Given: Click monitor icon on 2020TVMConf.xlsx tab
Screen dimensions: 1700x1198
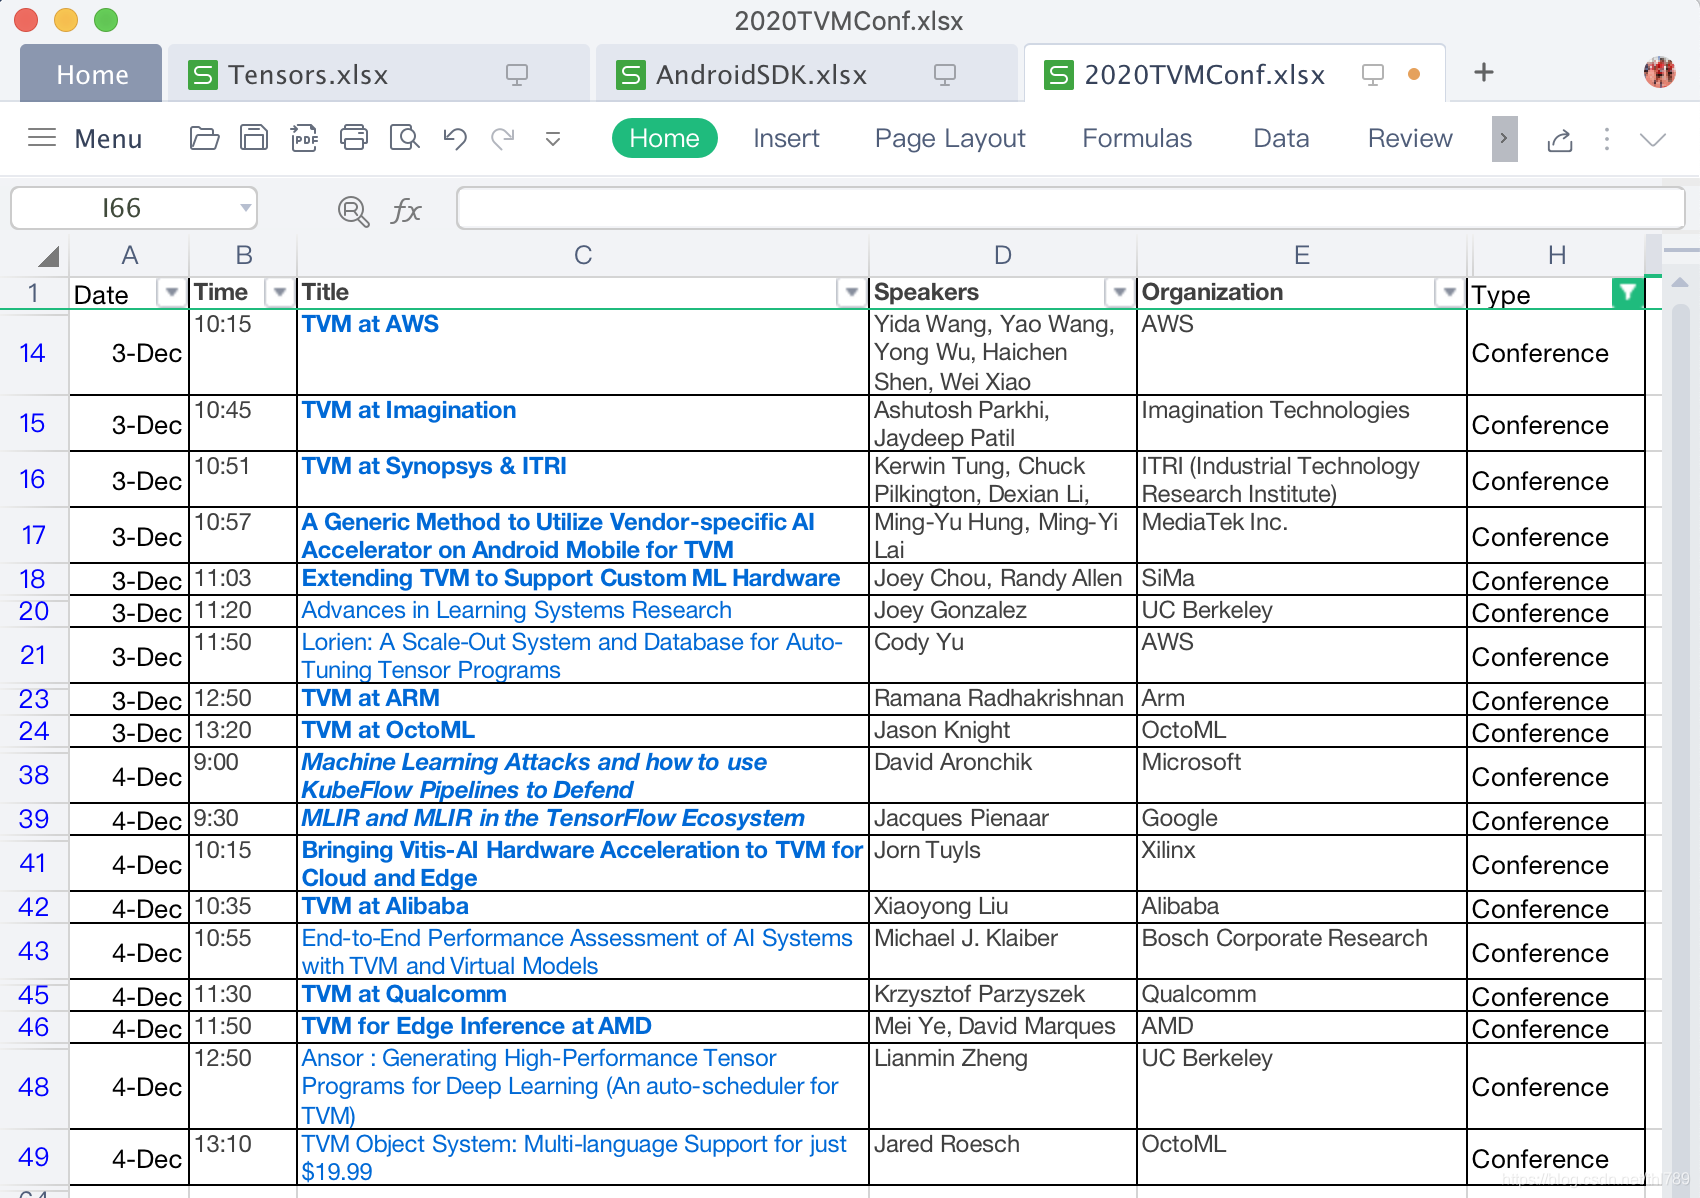Looking at the screenshot, I should click(1373, 74).
